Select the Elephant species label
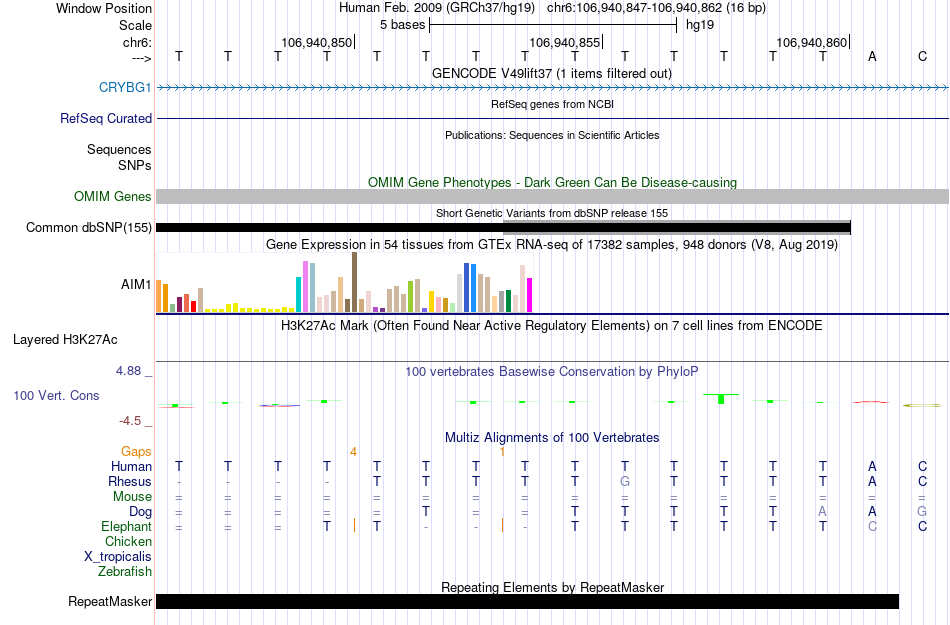Viewport: 950px width, 625px height. (x=126, y=526)
